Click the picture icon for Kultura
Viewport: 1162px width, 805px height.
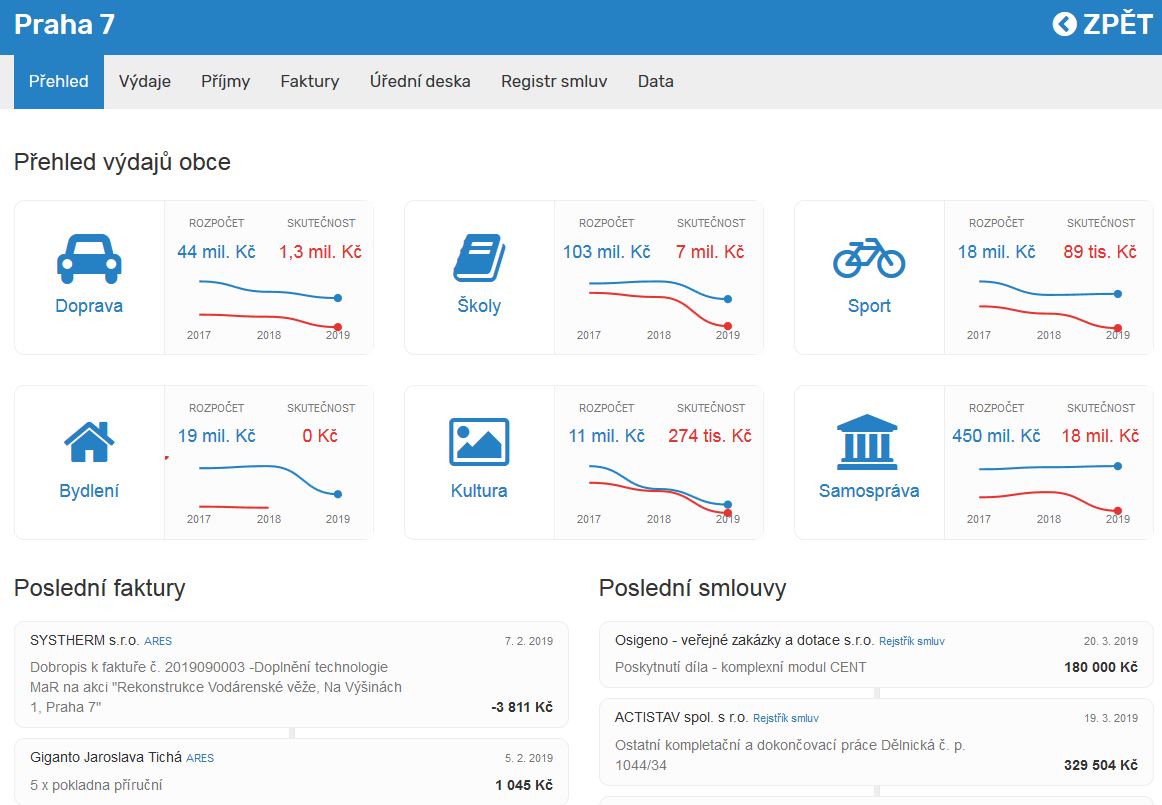click(479, 441)
